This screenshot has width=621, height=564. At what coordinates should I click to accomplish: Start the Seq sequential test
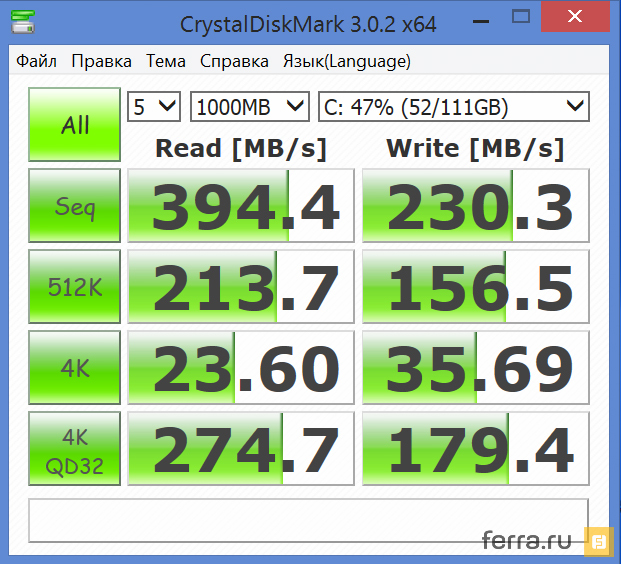point(75,206)
